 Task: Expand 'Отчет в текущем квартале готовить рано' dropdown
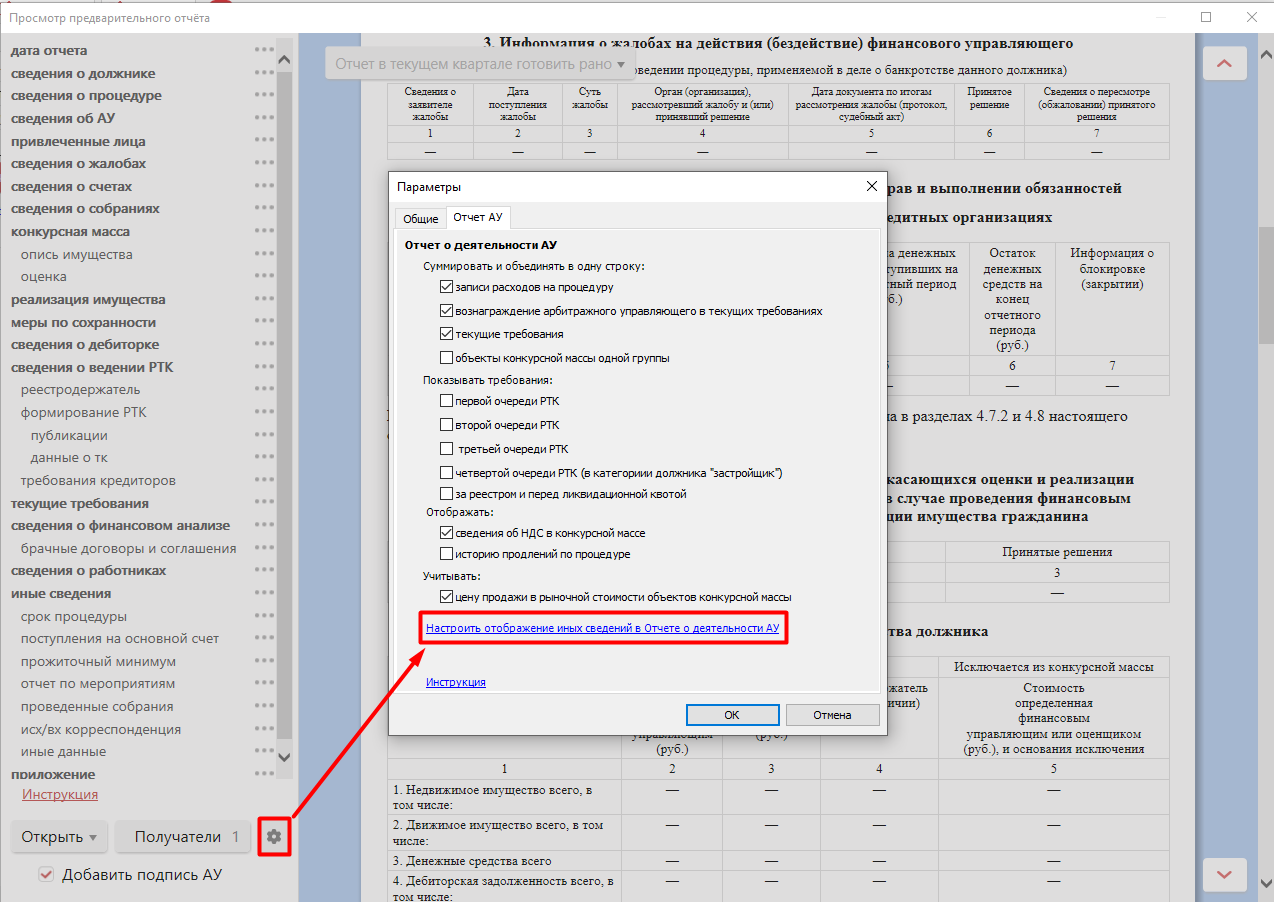pyautogui.click(x=480, y=64)
